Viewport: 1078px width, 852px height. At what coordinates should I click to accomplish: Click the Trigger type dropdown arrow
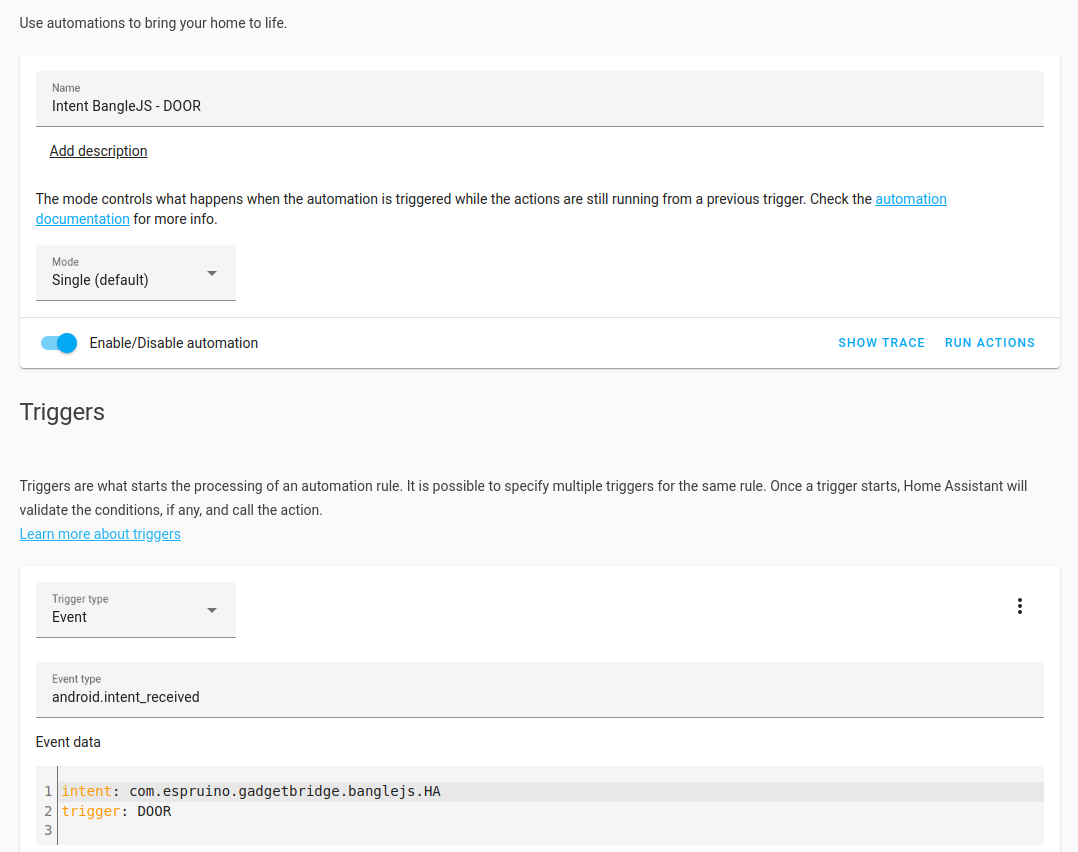click(x=211, y=611)
